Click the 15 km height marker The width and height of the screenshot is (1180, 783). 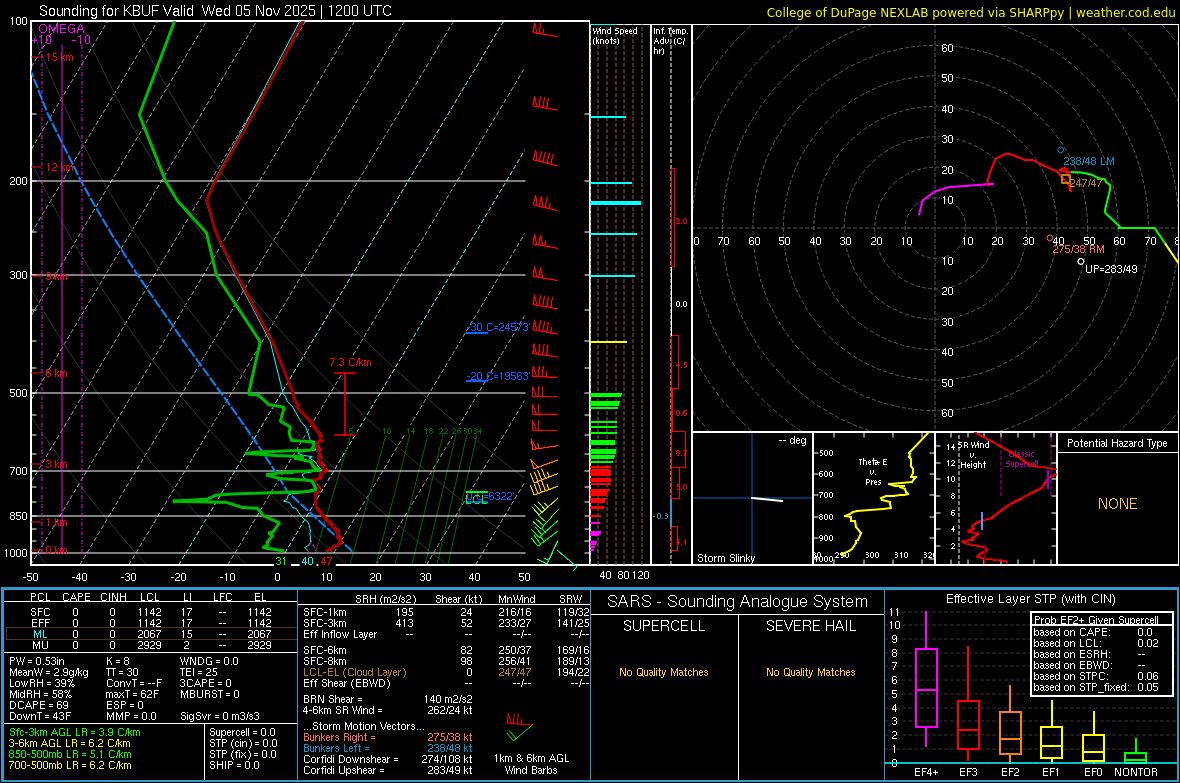pos(58,57)
